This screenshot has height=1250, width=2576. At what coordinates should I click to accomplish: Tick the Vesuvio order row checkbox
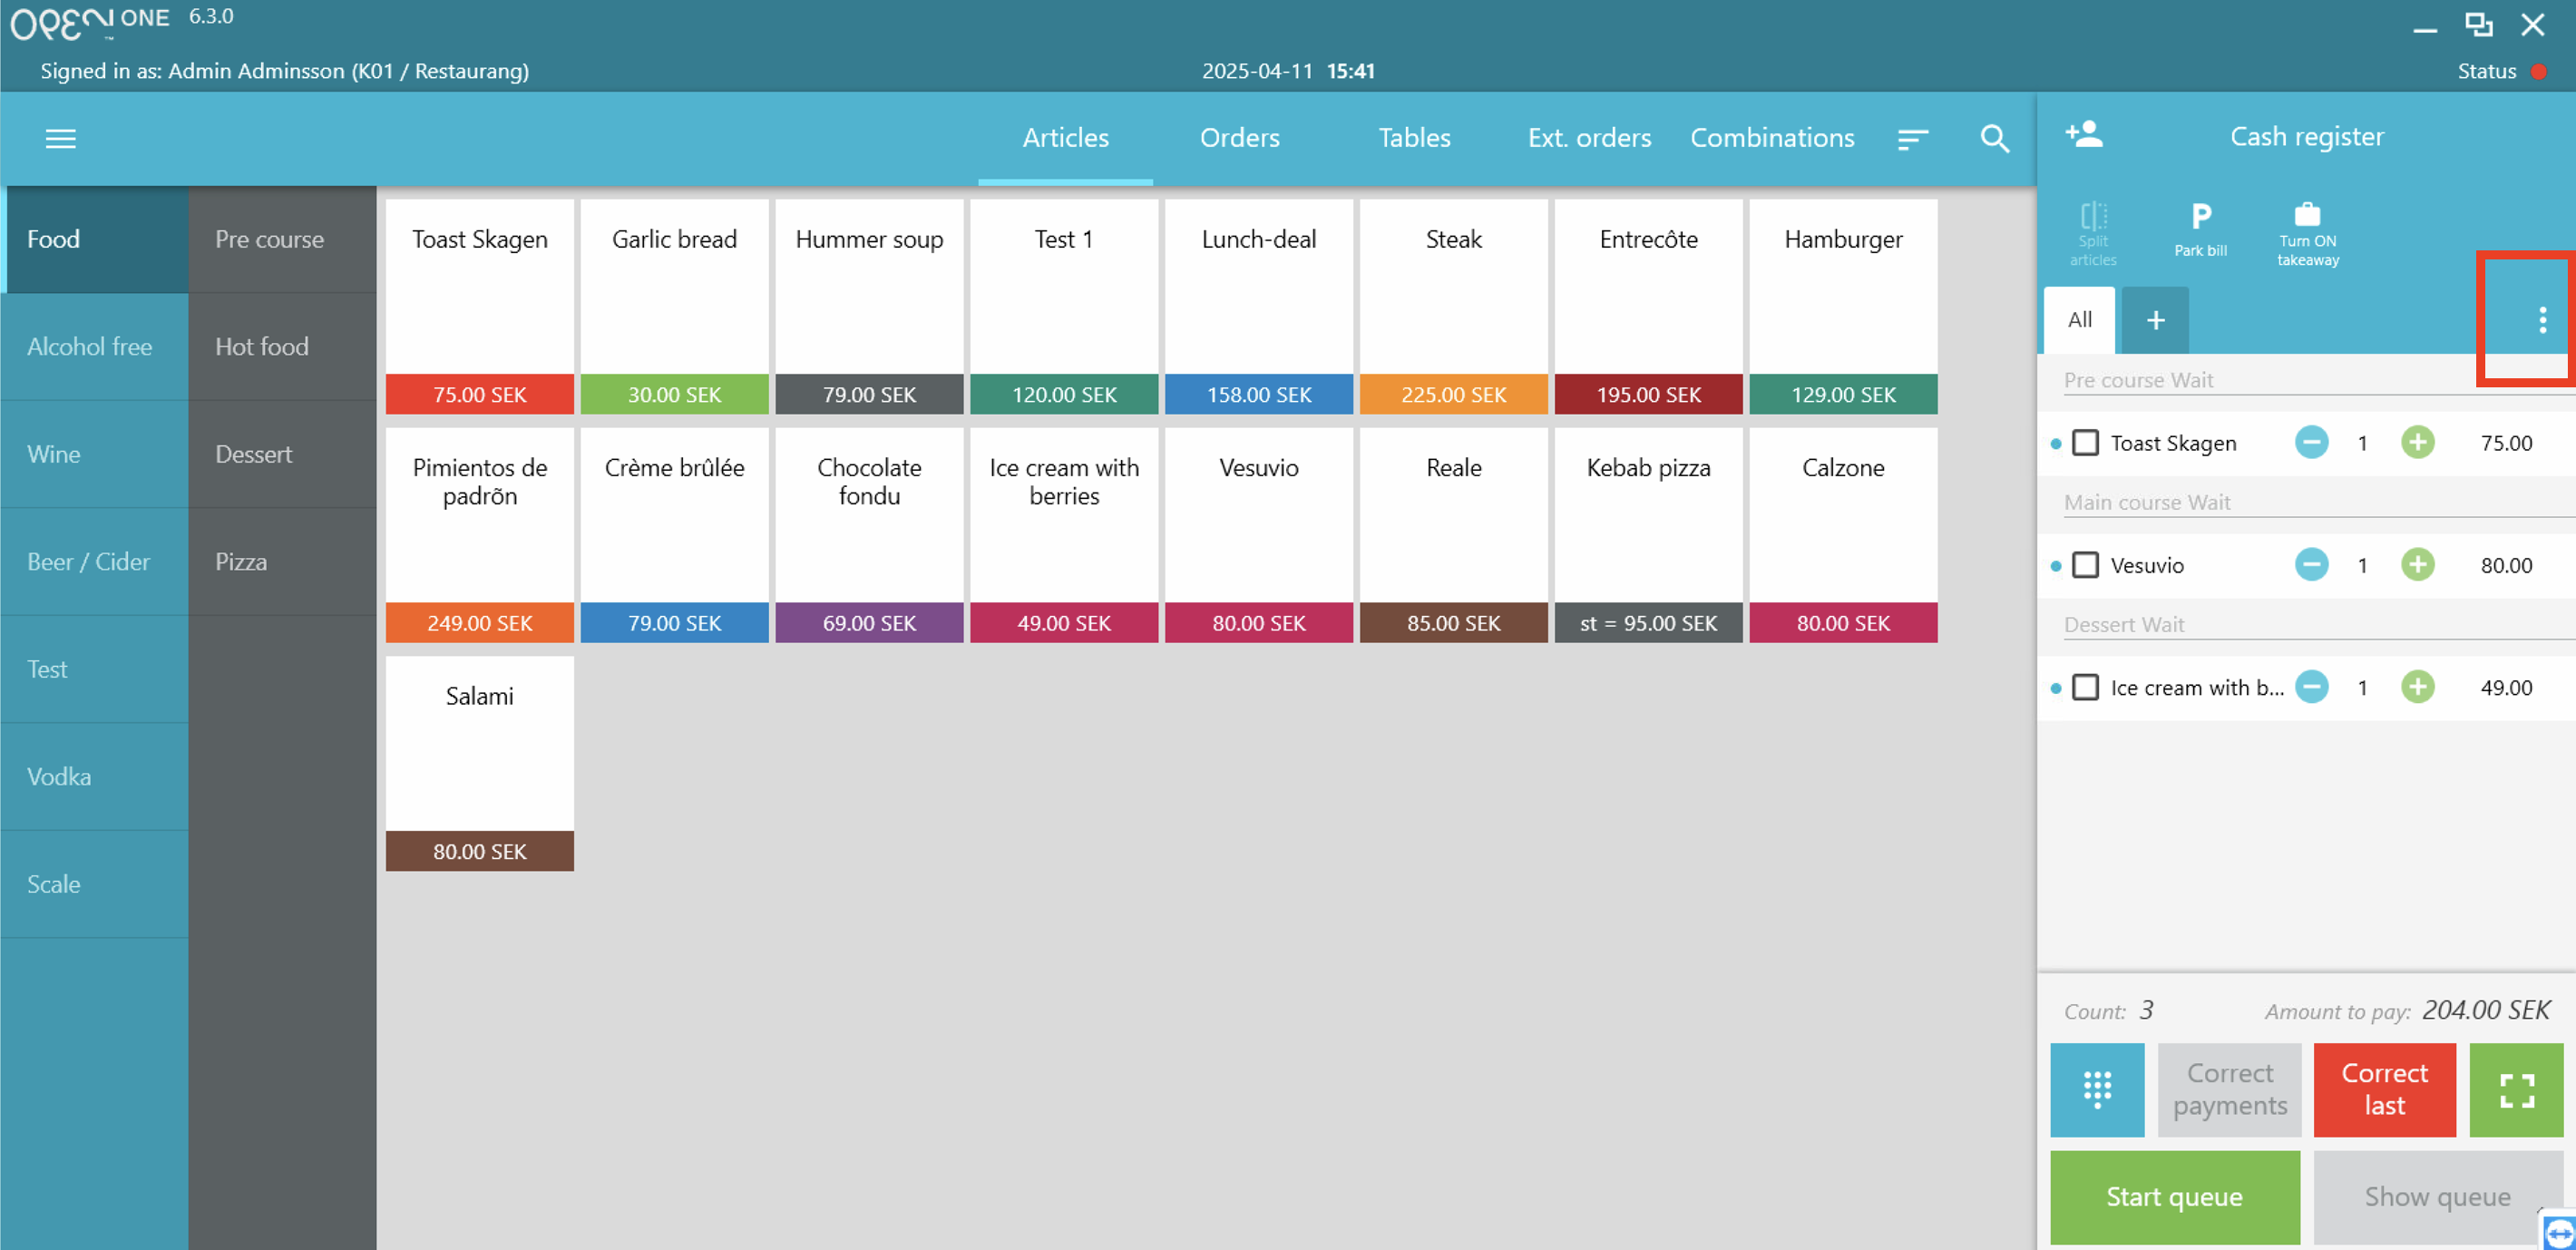point(2085,565)
